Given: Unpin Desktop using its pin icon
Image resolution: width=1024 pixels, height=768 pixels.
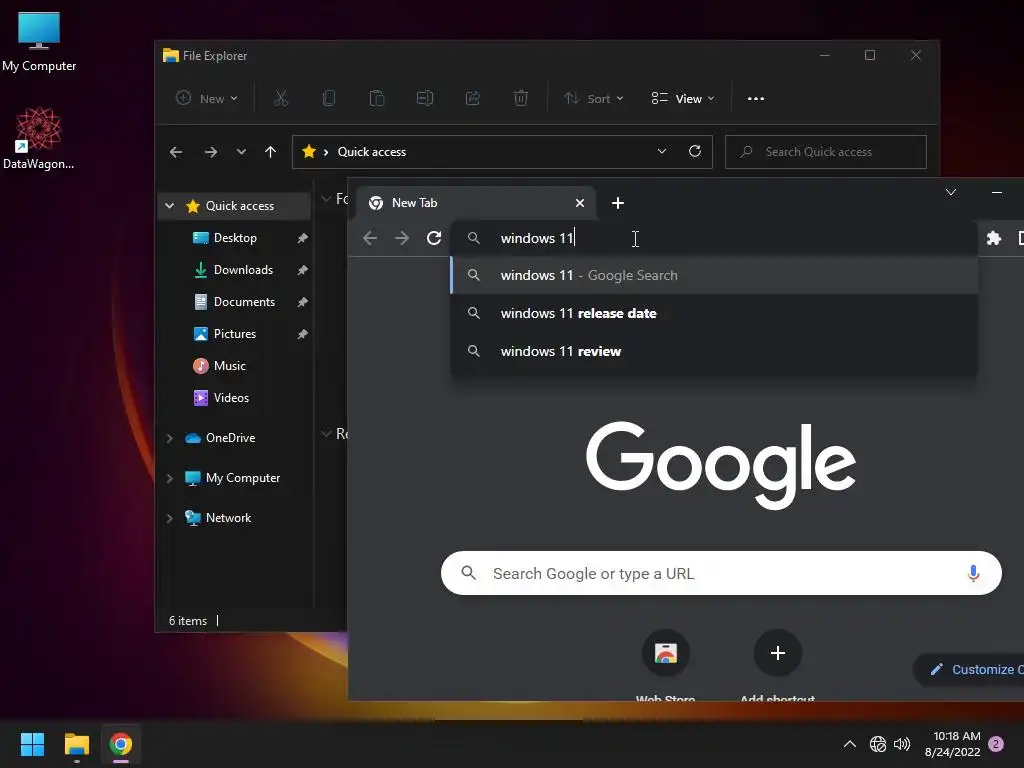Looking at the screenshot, I should coord(302,238).
